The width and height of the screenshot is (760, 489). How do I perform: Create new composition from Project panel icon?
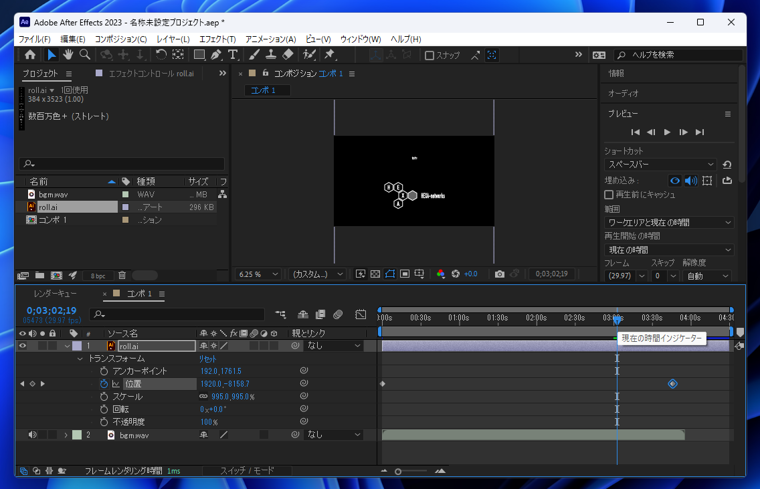pyautogui.click(x=56, y=275)
